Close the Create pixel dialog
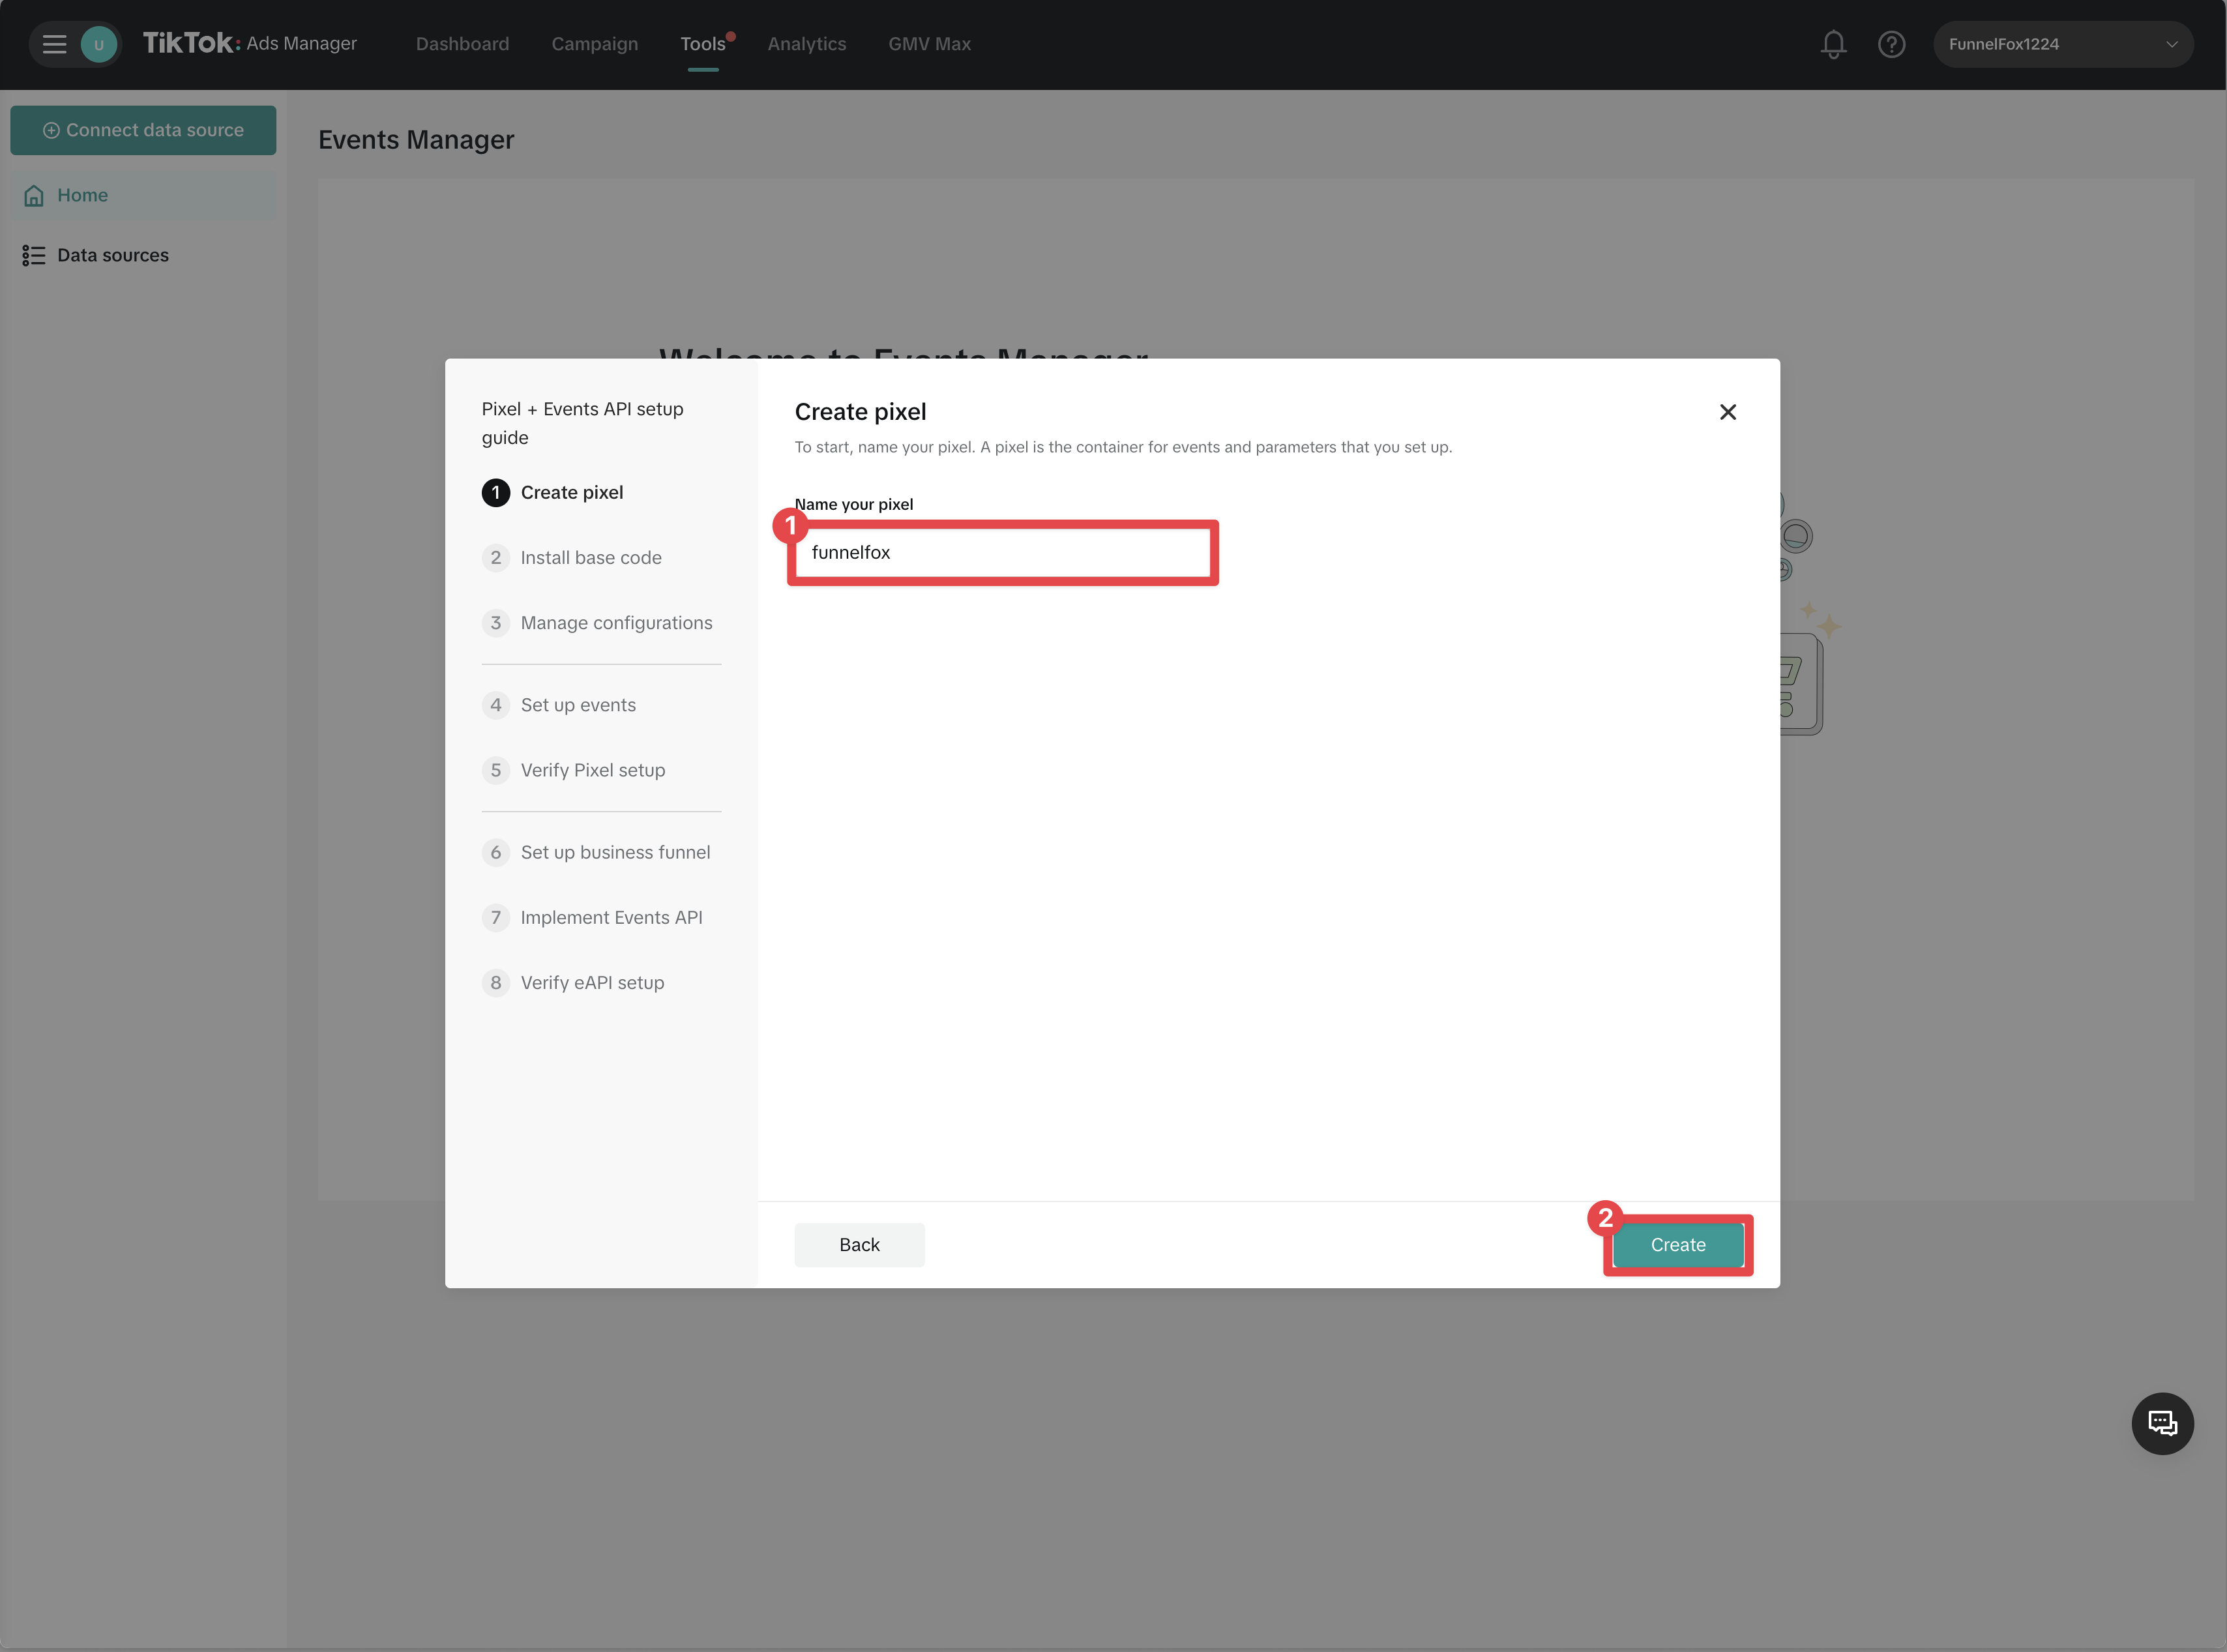 [1727, 412]
